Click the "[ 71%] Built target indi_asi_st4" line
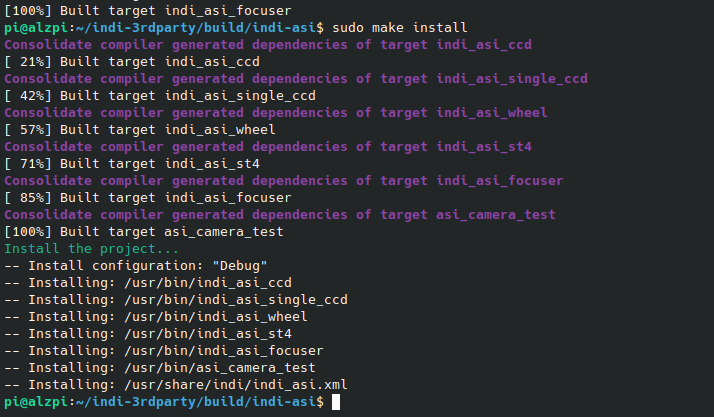 pyautogui.click(x=132, y=163)
